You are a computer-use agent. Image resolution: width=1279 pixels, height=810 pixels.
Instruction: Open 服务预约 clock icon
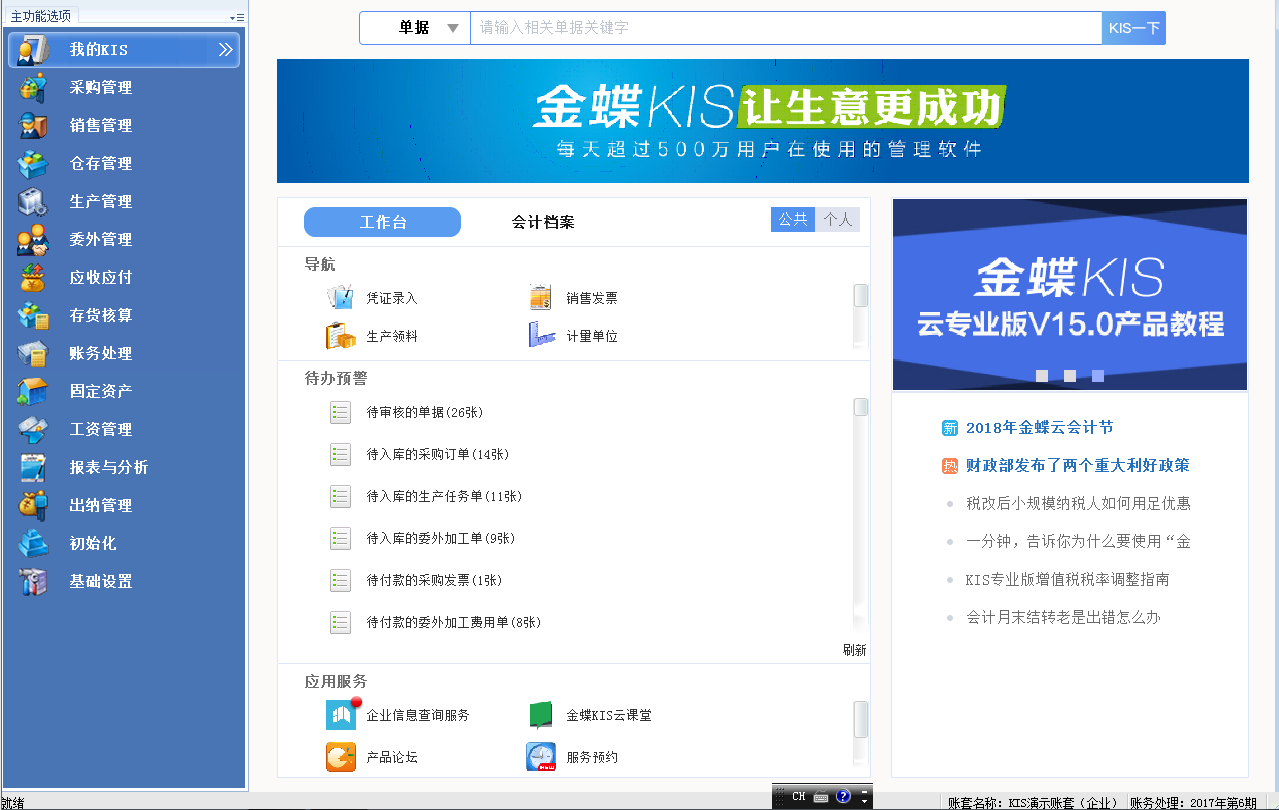[541, 757]
